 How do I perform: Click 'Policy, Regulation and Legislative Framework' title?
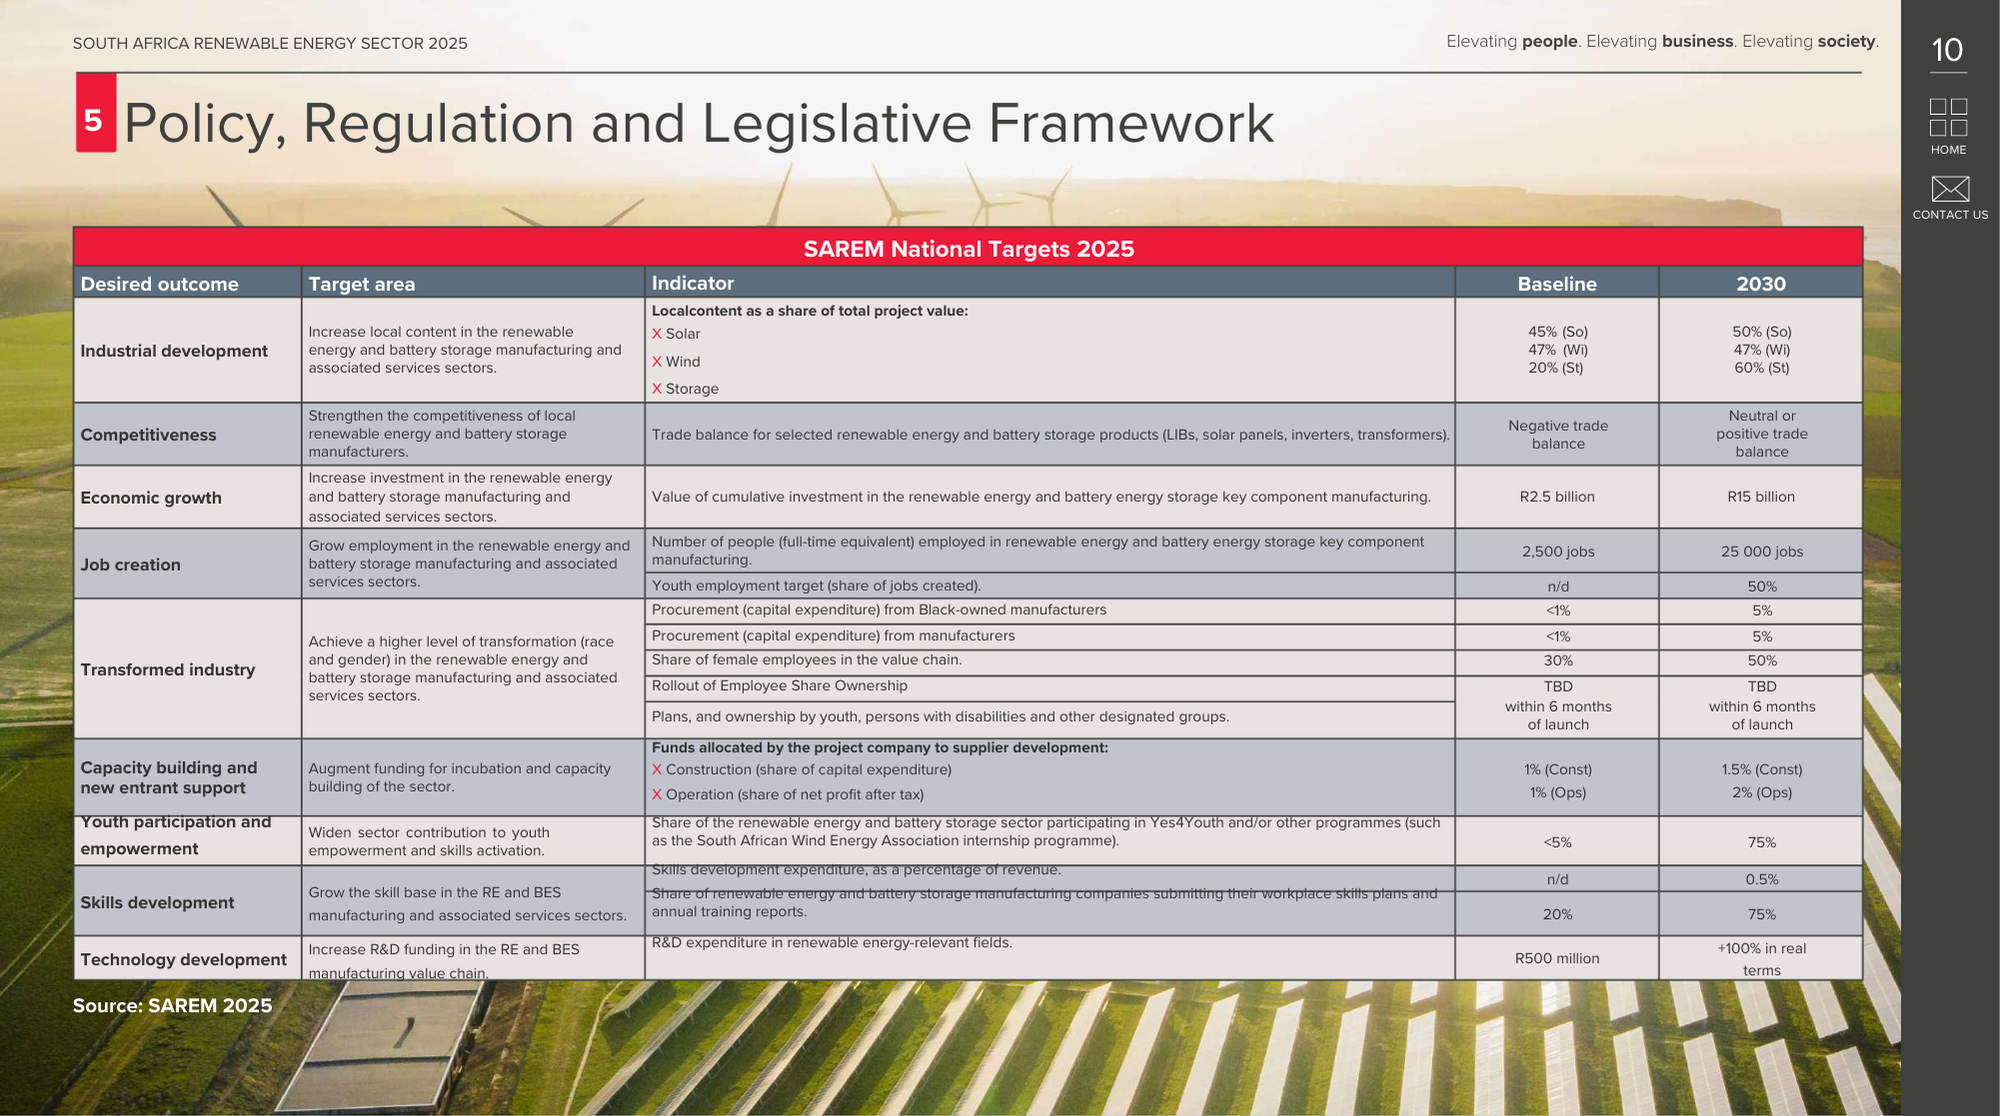tap(698, 123)
